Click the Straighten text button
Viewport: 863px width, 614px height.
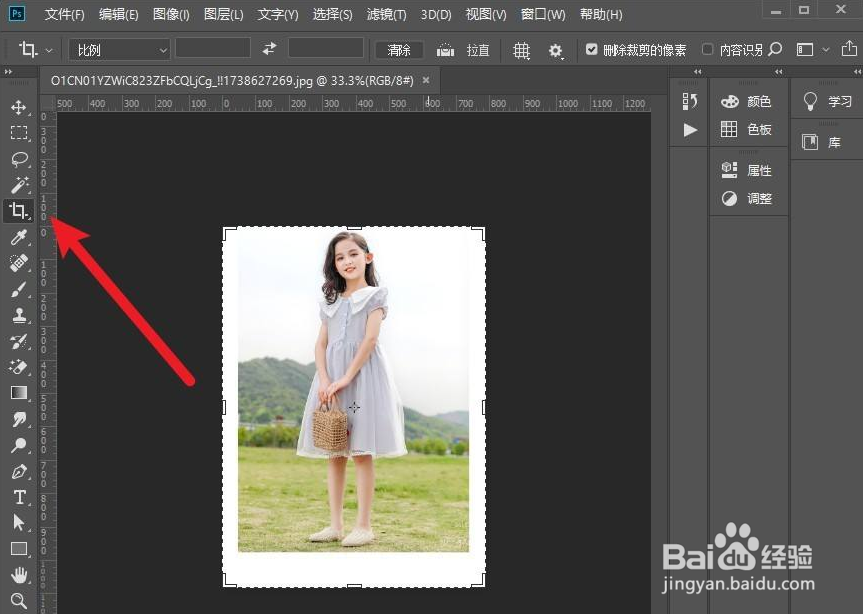478,50
